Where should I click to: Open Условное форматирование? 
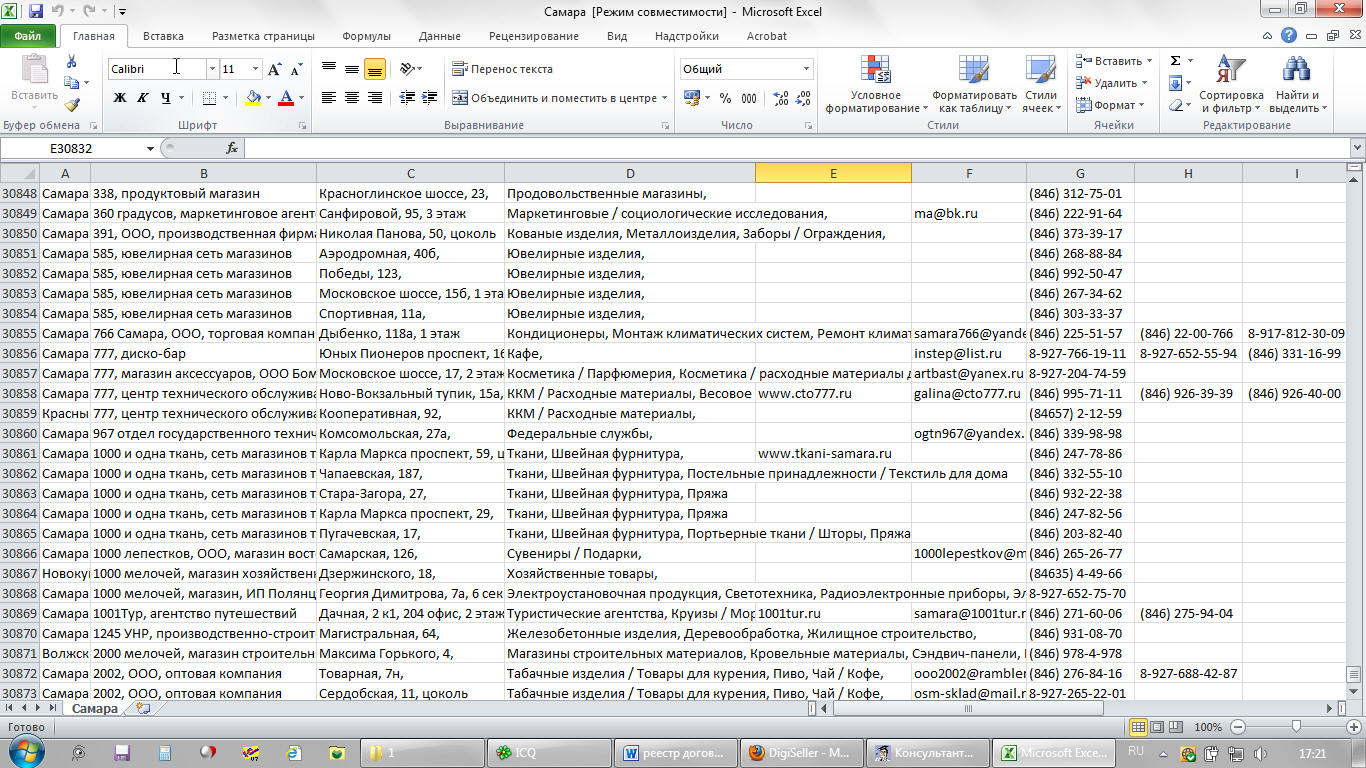pos(876,85)
